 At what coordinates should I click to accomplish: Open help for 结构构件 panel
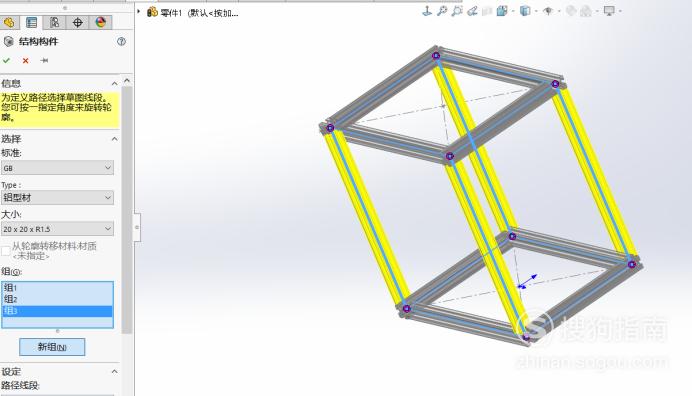pyautogui.click(x=121, y=41)
